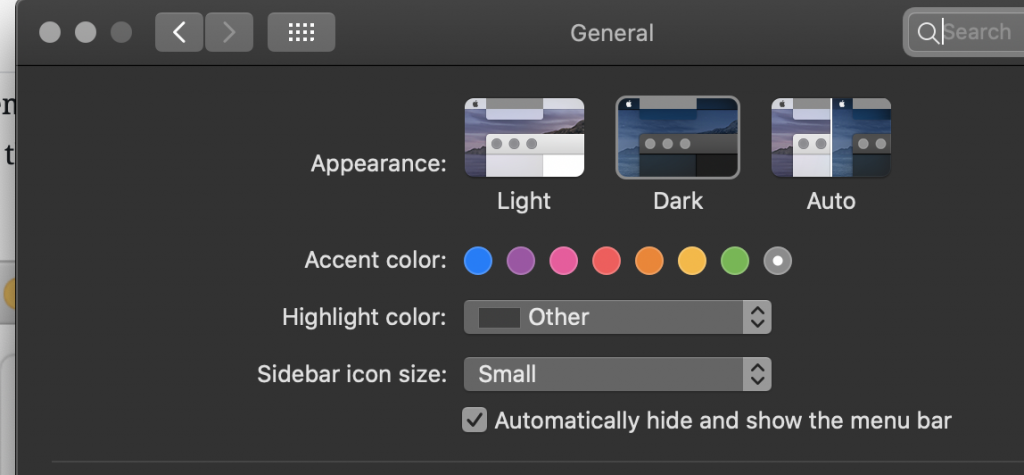Click in the Search field

tap(980, 33)
